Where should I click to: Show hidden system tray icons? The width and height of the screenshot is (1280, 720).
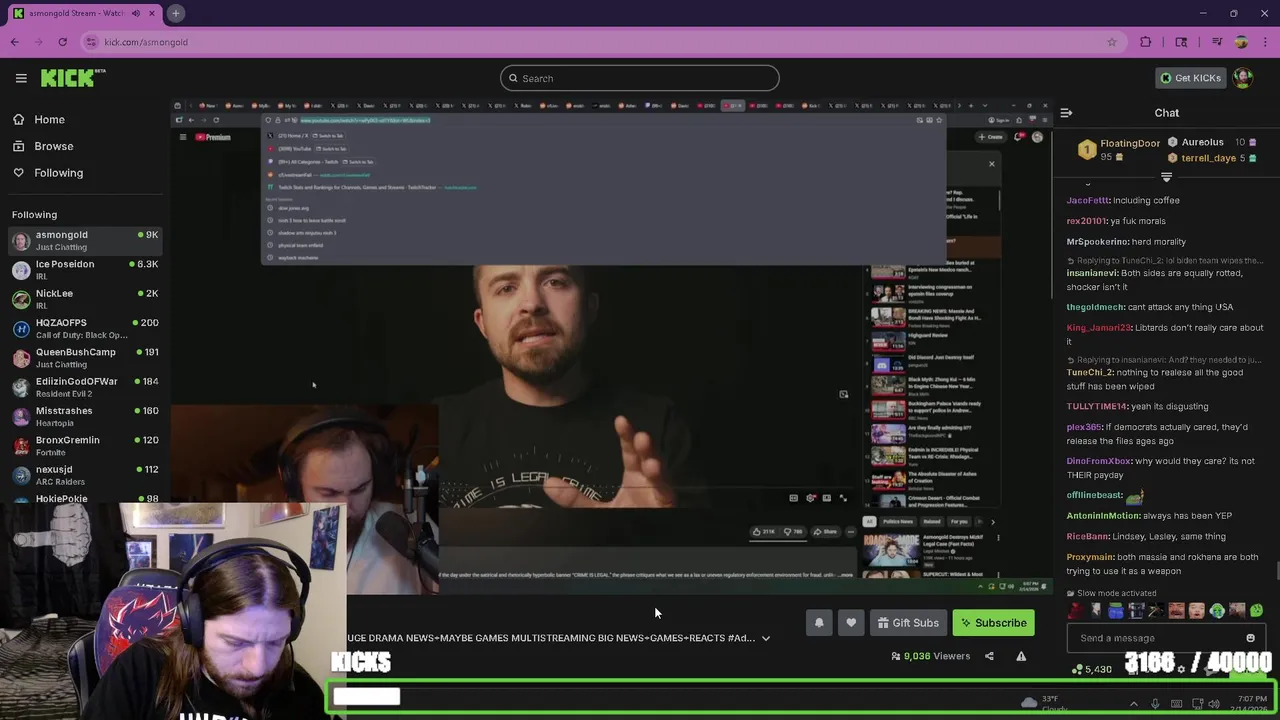click(1133, 704)
